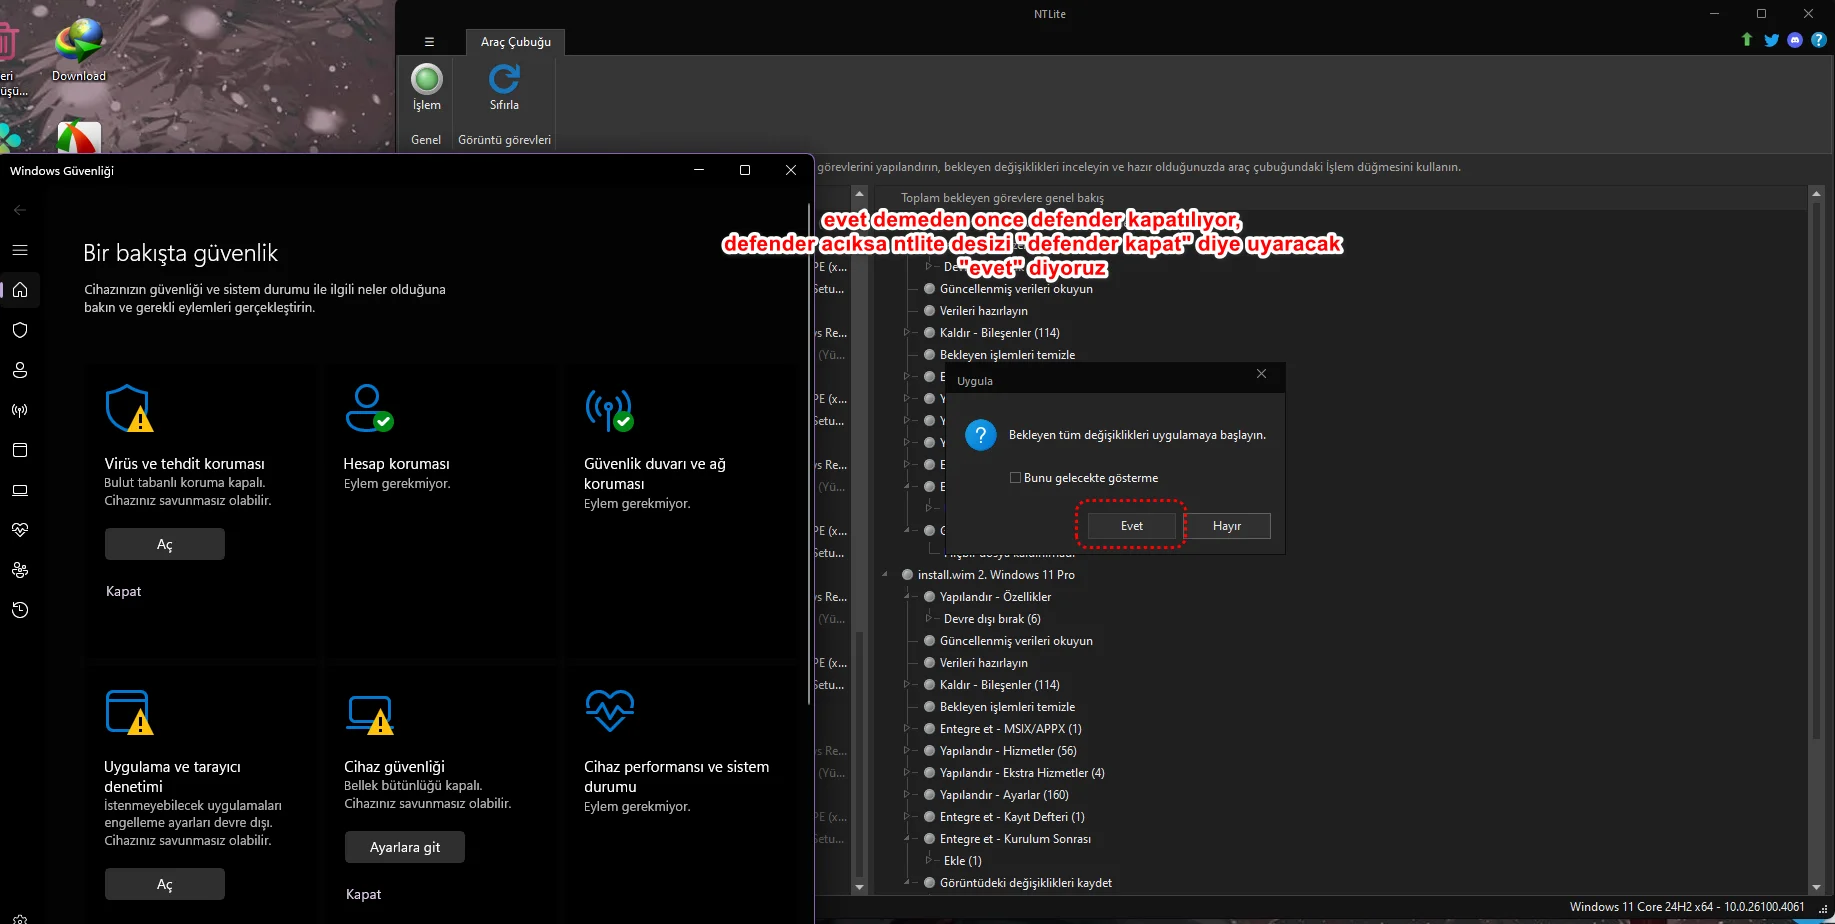1835x924 pixels.
Task: Expand Yapılandır - Hizmetler (56)
Action: [907, 751]
